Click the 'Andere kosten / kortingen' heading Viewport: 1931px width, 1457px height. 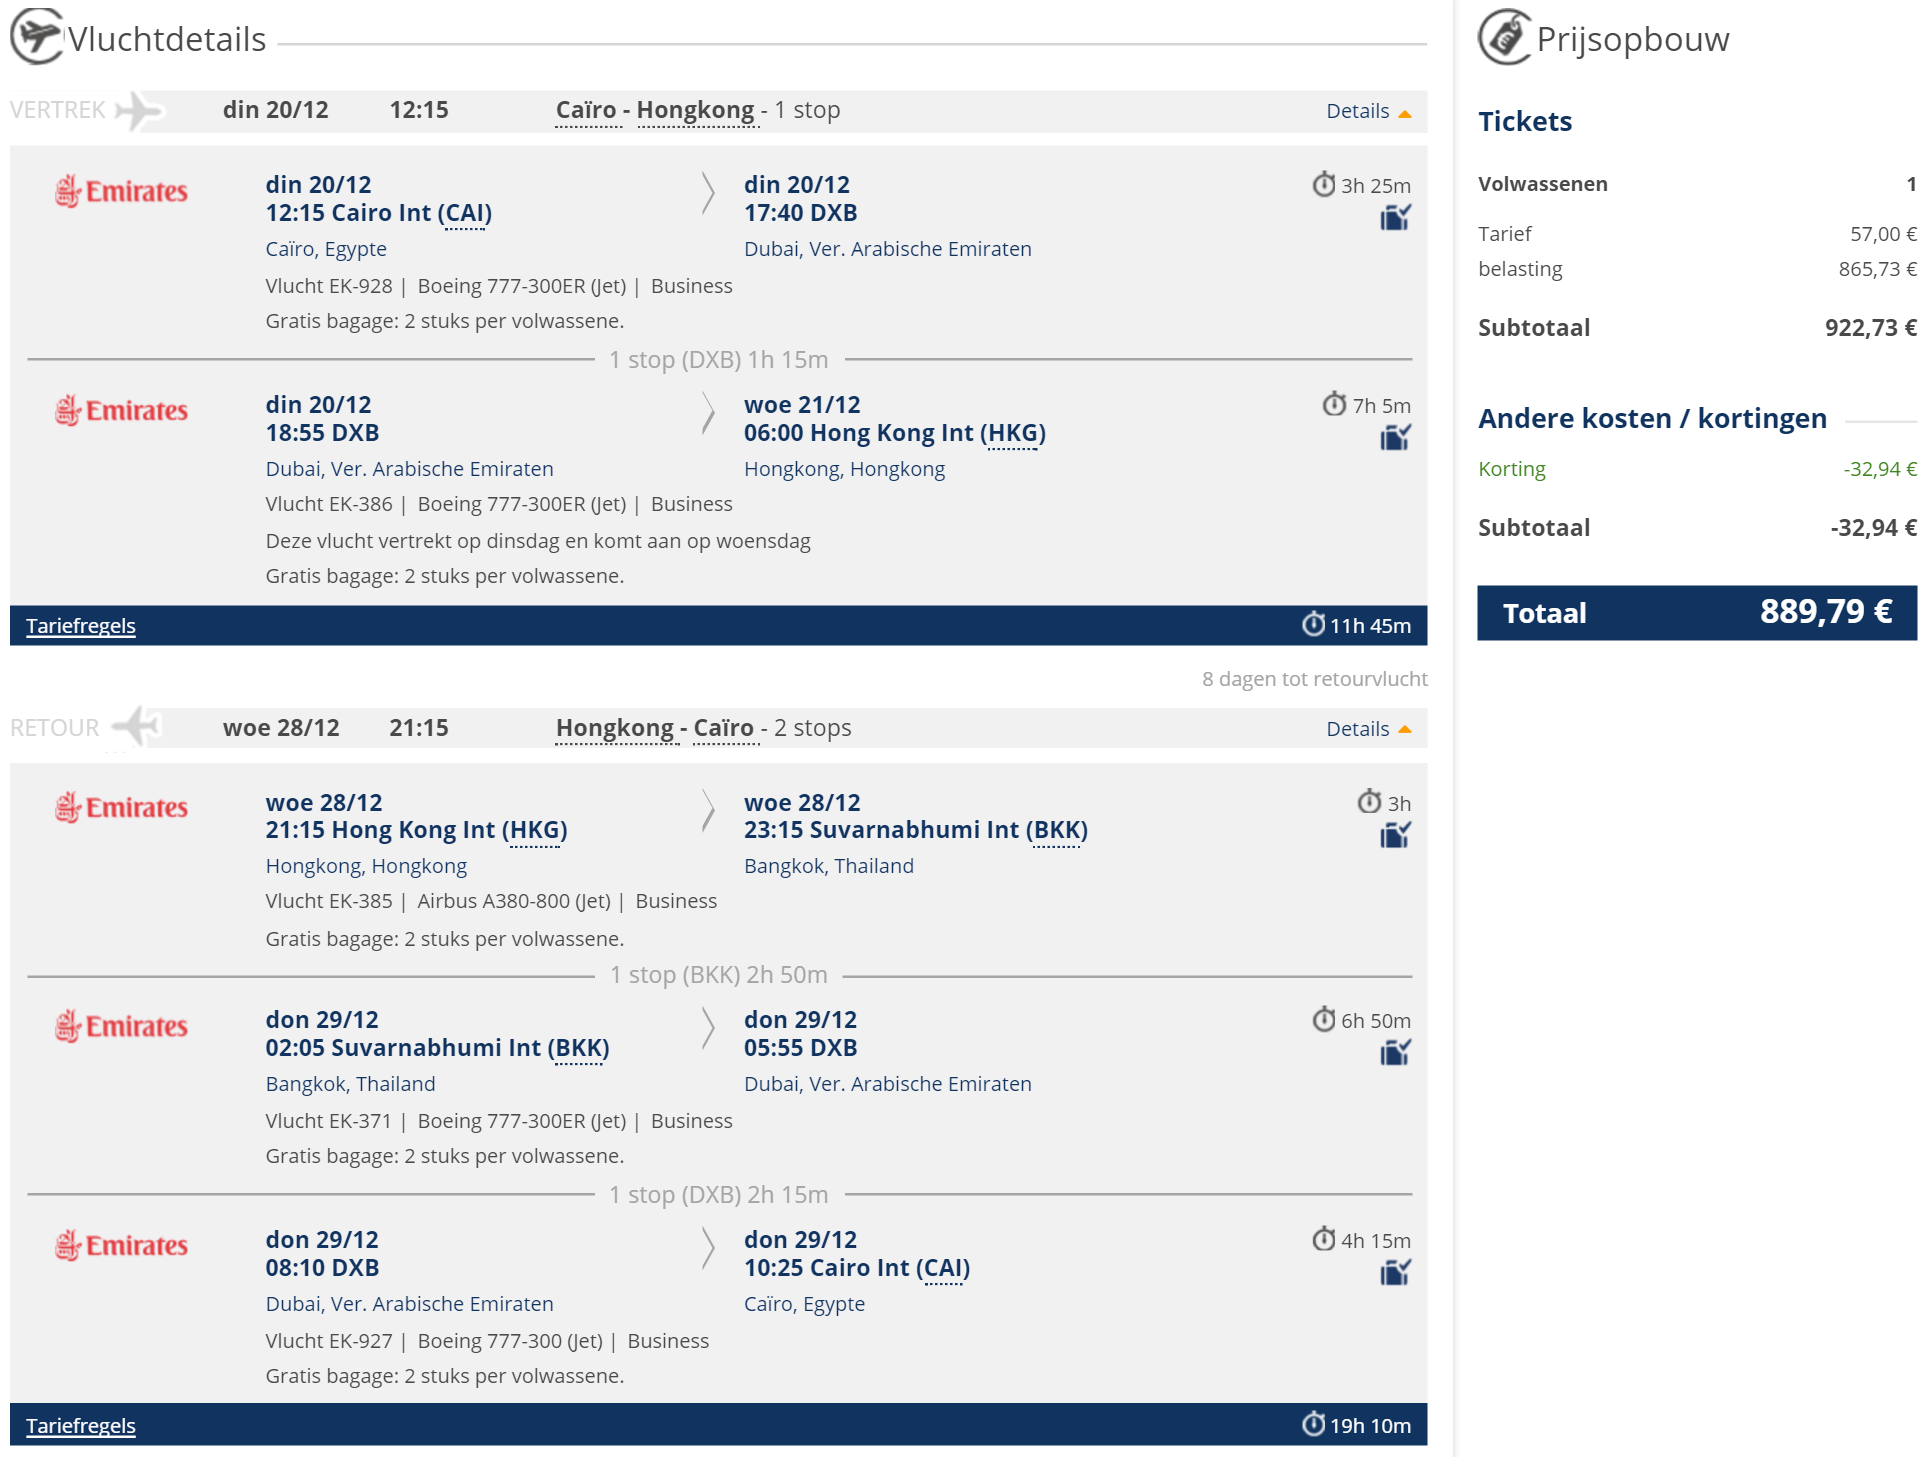click(x=1652, y=418)
